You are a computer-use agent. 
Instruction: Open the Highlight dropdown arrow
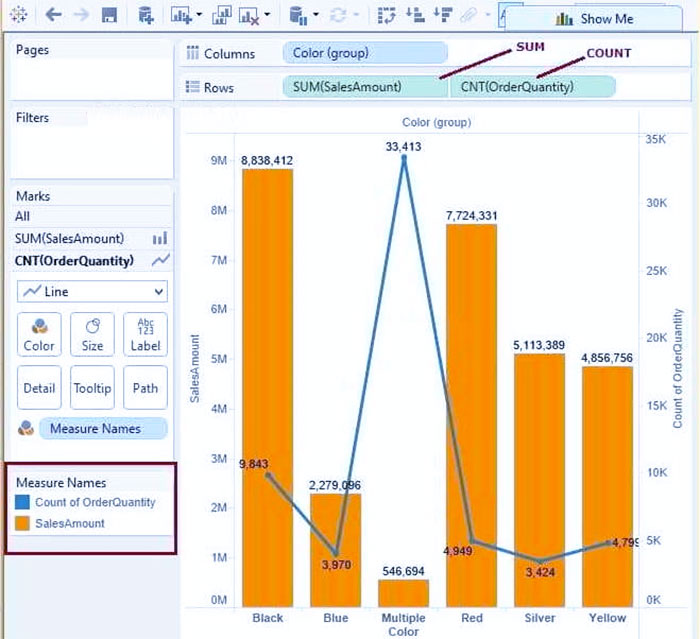tap(488, 15)
